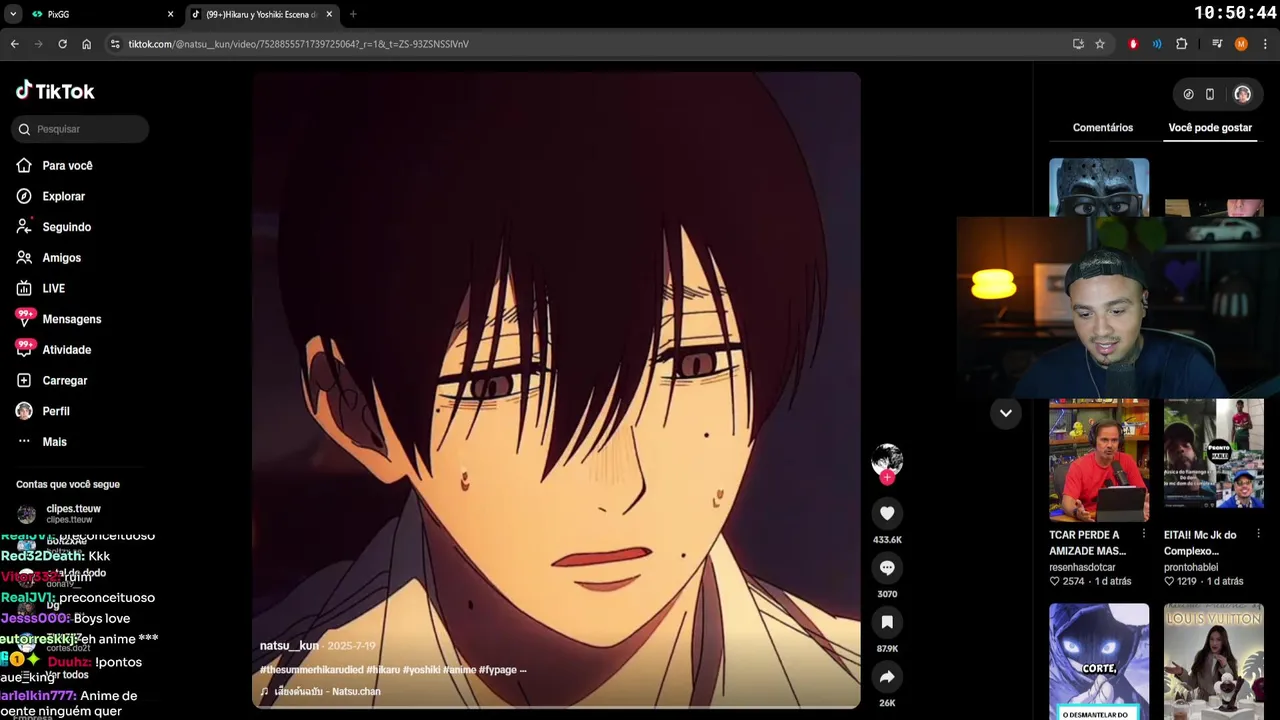Open Mensagens in the sidebar
1280x720 pixels.
[71, 319]
